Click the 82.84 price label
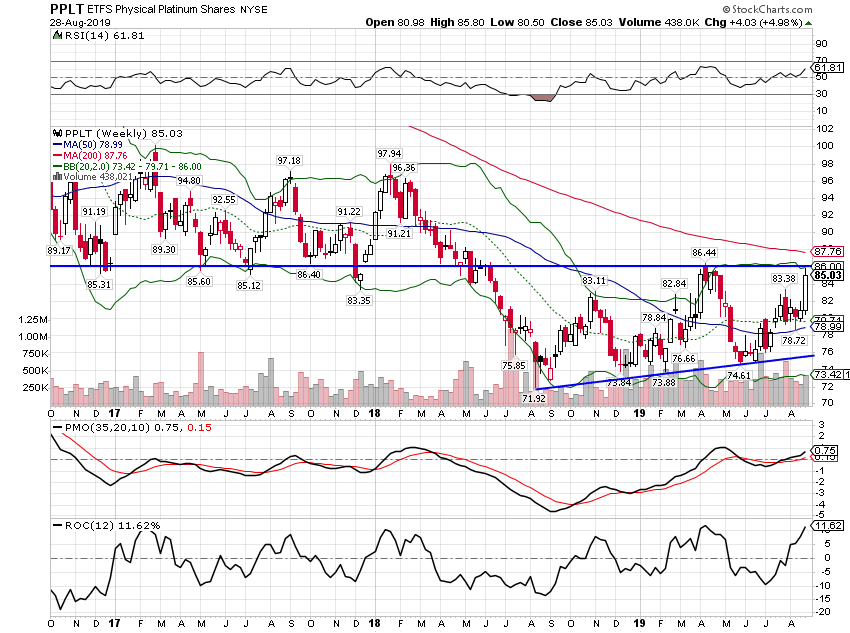 tap(674, 284)
